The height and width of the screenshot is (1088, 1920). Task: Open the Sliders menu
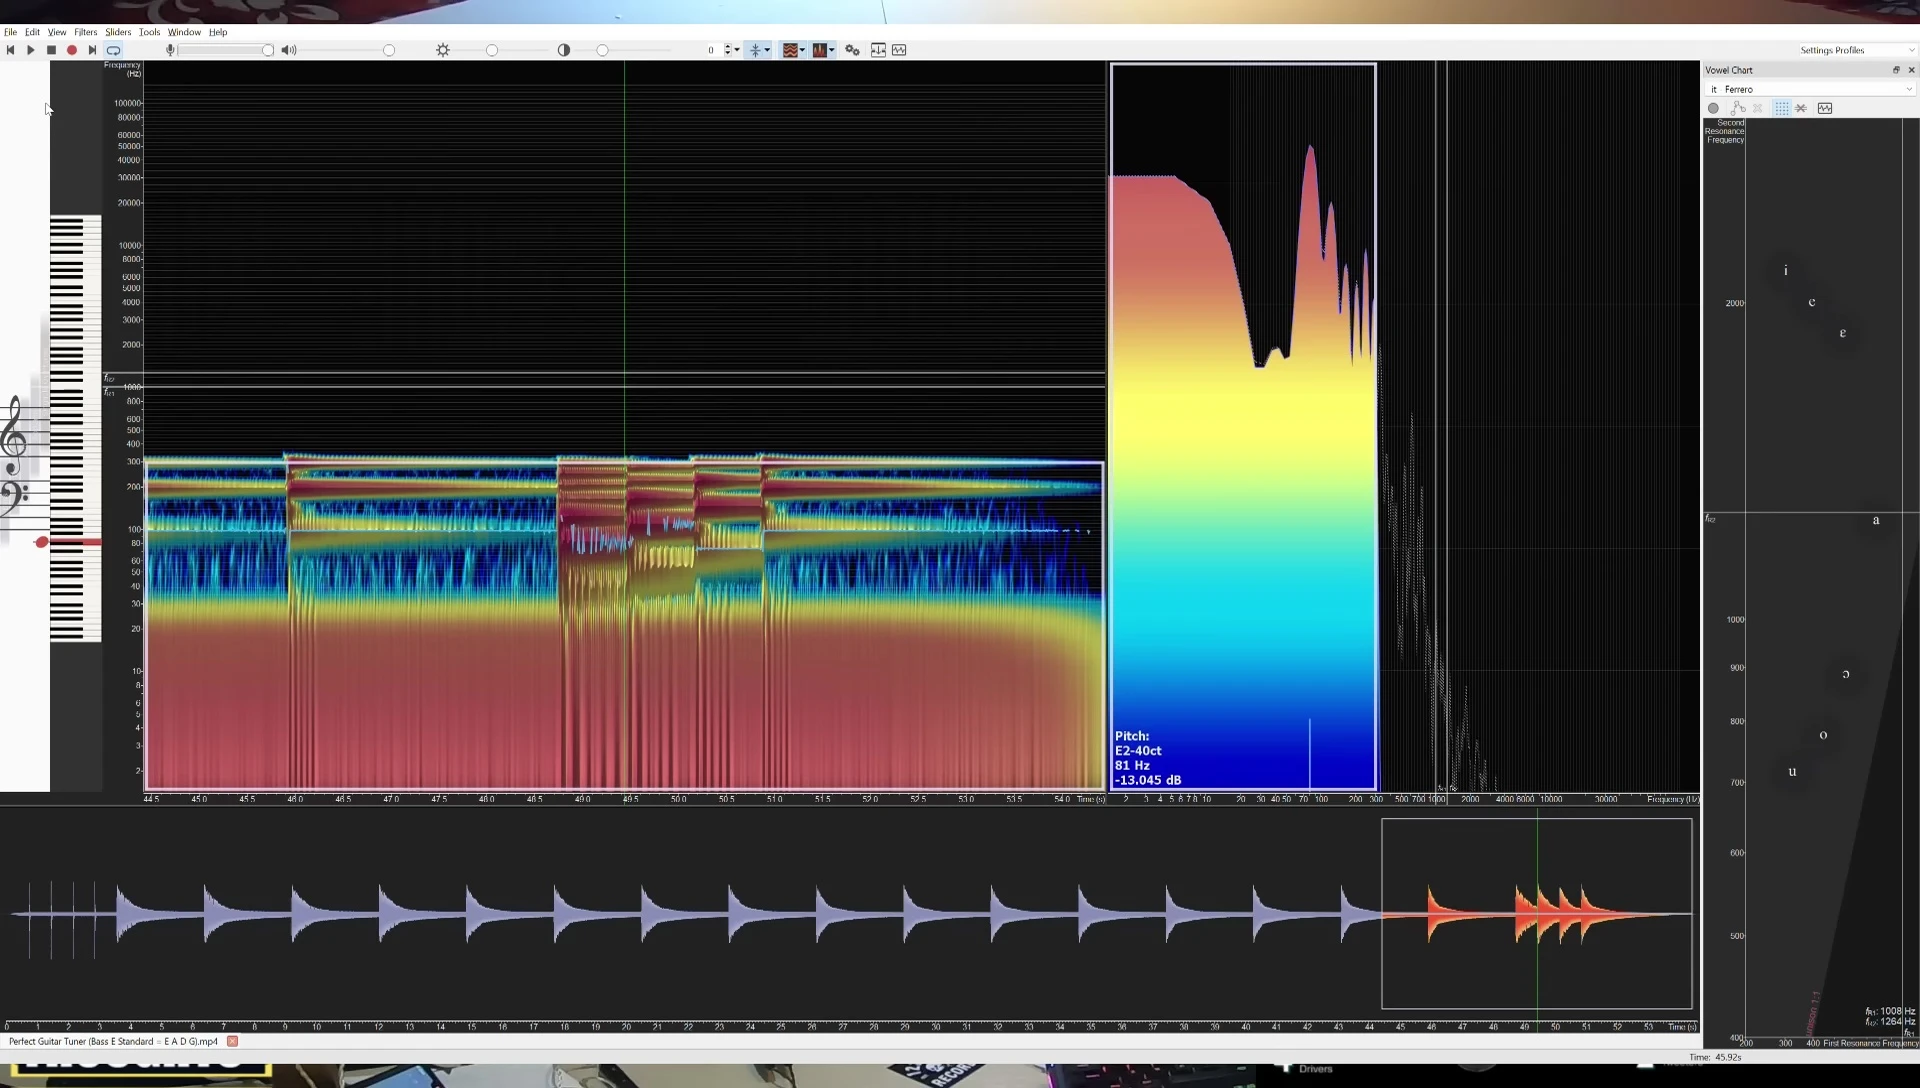point(118,32)
